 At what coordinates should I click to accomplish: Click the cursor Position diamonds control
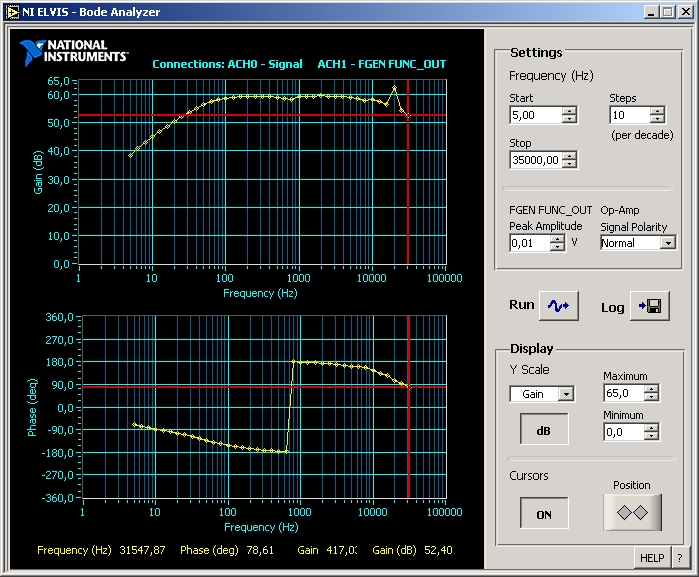click(632, 512)
